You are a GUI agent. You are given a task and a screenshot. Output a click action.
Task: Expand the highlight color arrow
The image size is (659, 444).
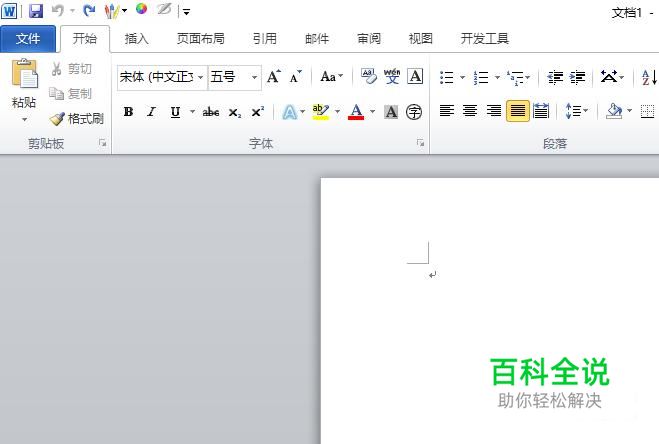337,112
